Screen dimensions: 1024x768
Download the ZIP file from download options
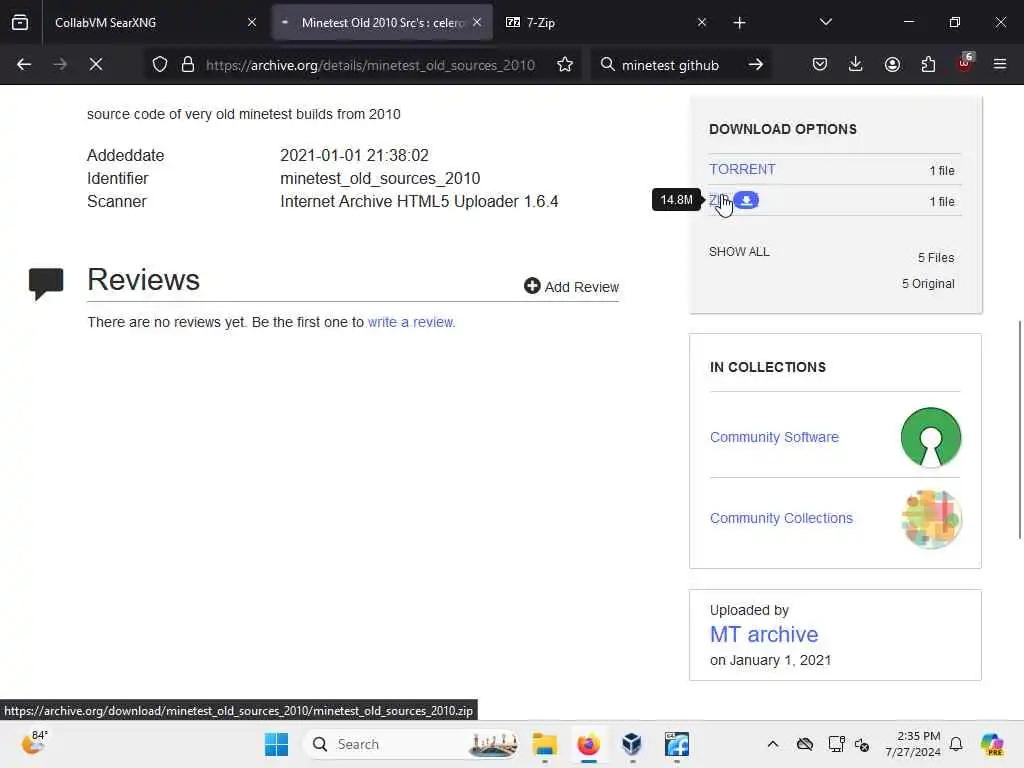[x=719, y=200]
